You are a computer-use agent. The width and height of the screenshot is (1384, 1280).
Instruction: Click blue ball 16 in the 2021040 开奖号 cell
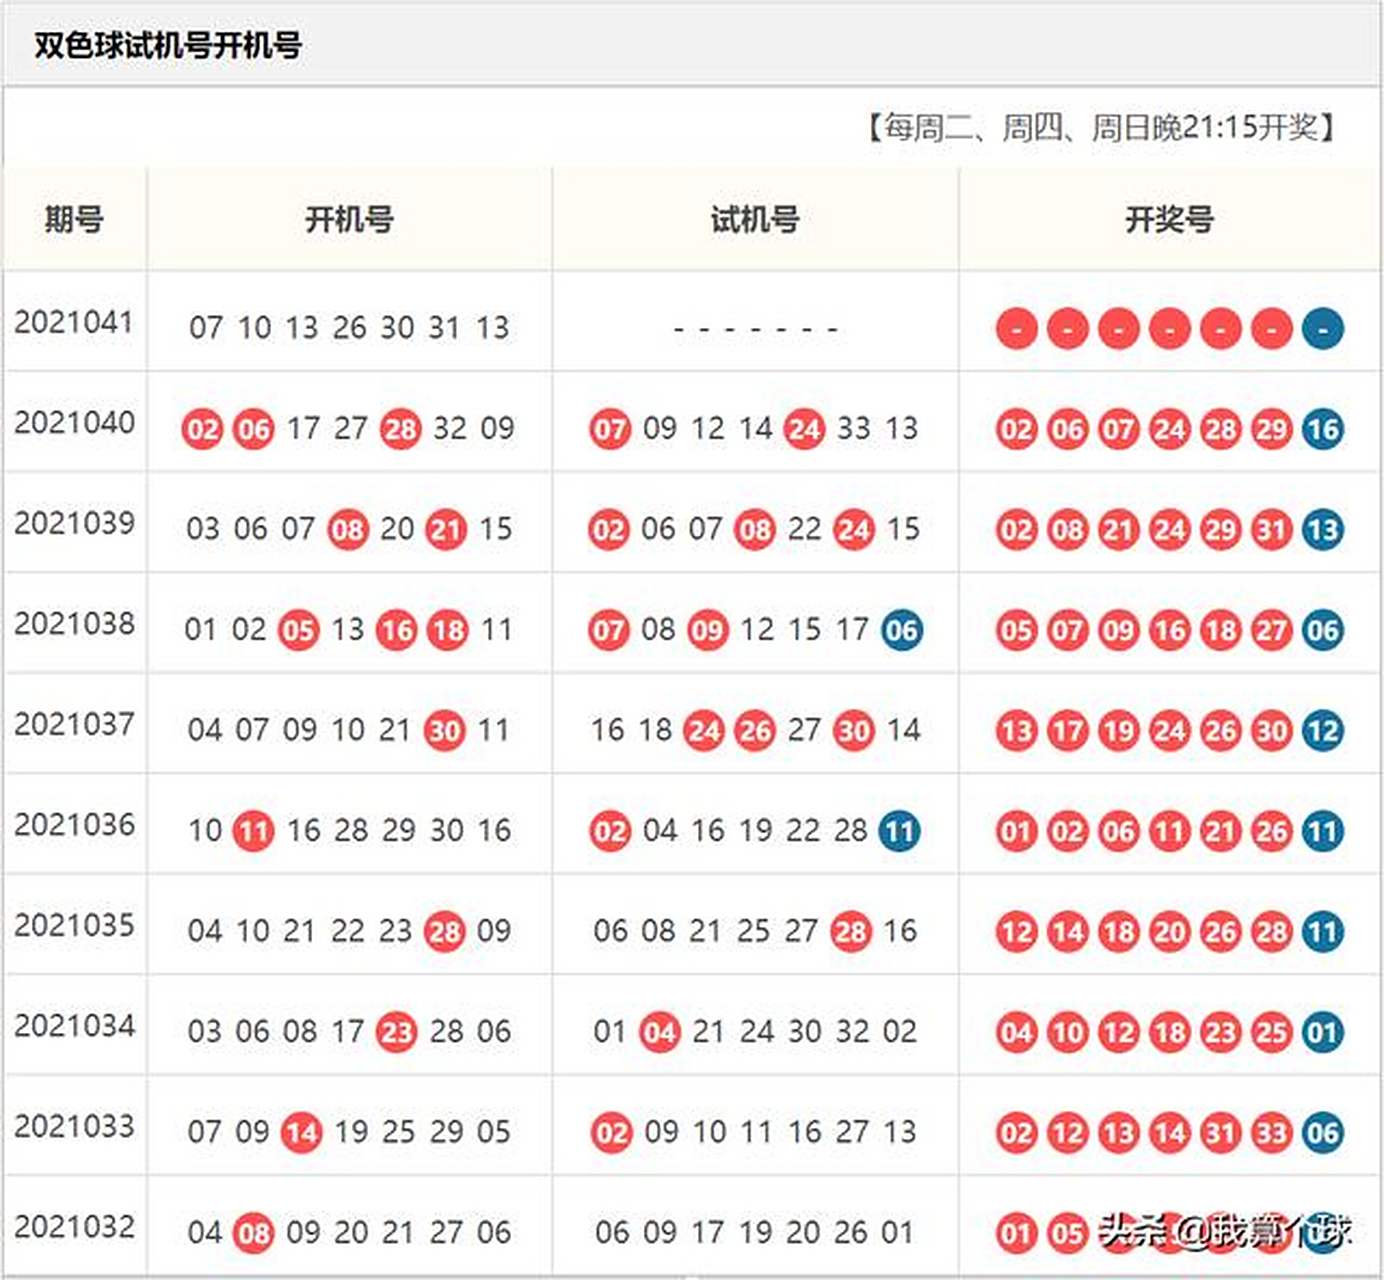pos(1322,430)
